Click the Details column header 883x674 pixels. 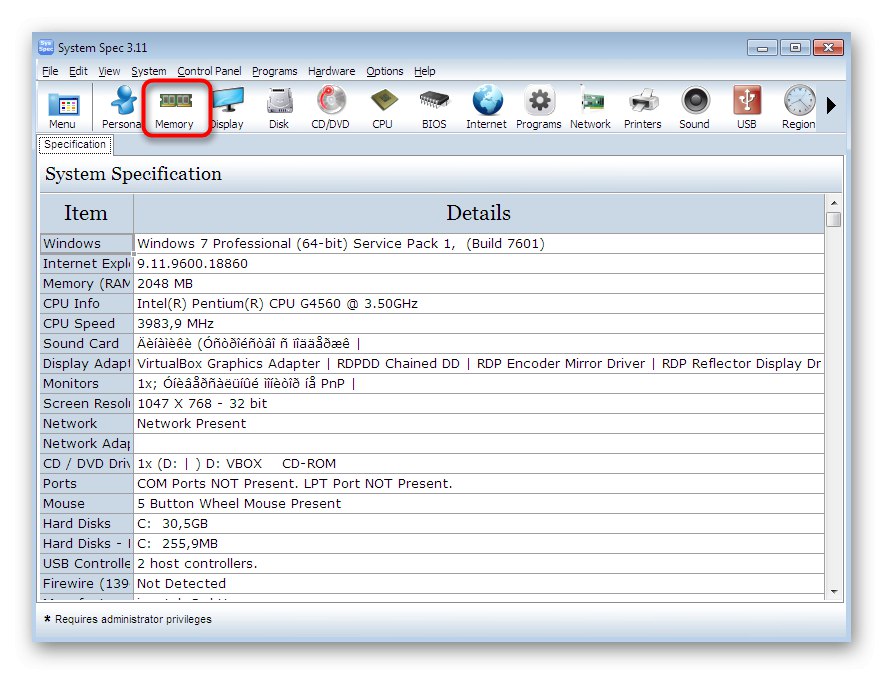pyautogui.click(x=479, y=213)
